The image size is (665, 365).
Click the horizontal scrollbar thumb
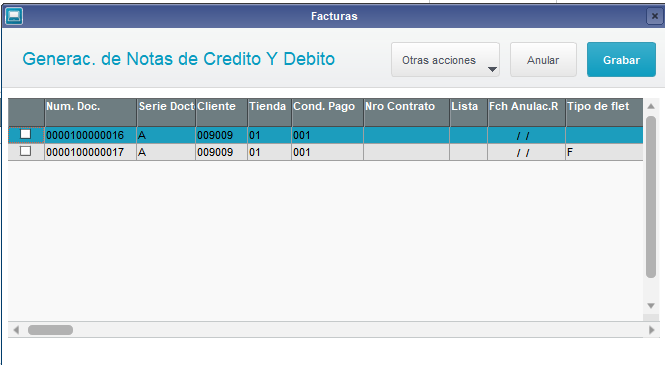(50, 330)
